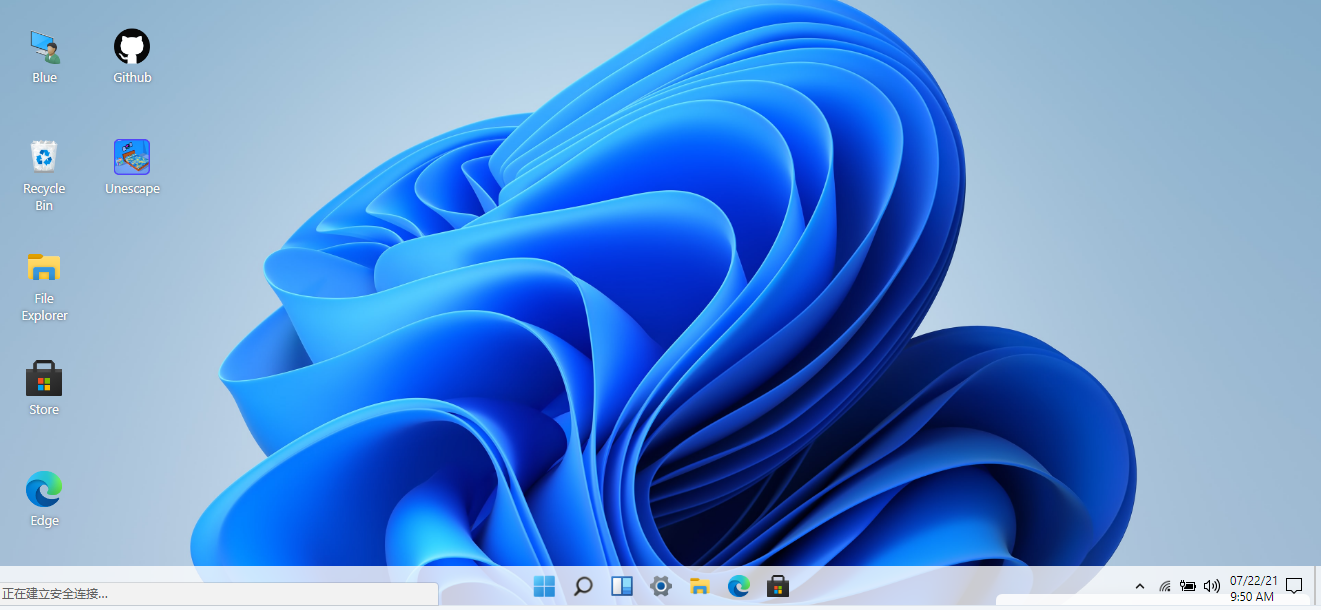Launch Edge from its desktop shortcut
1321x610 pixels.
pyautogui.click(x=43, y=488)
